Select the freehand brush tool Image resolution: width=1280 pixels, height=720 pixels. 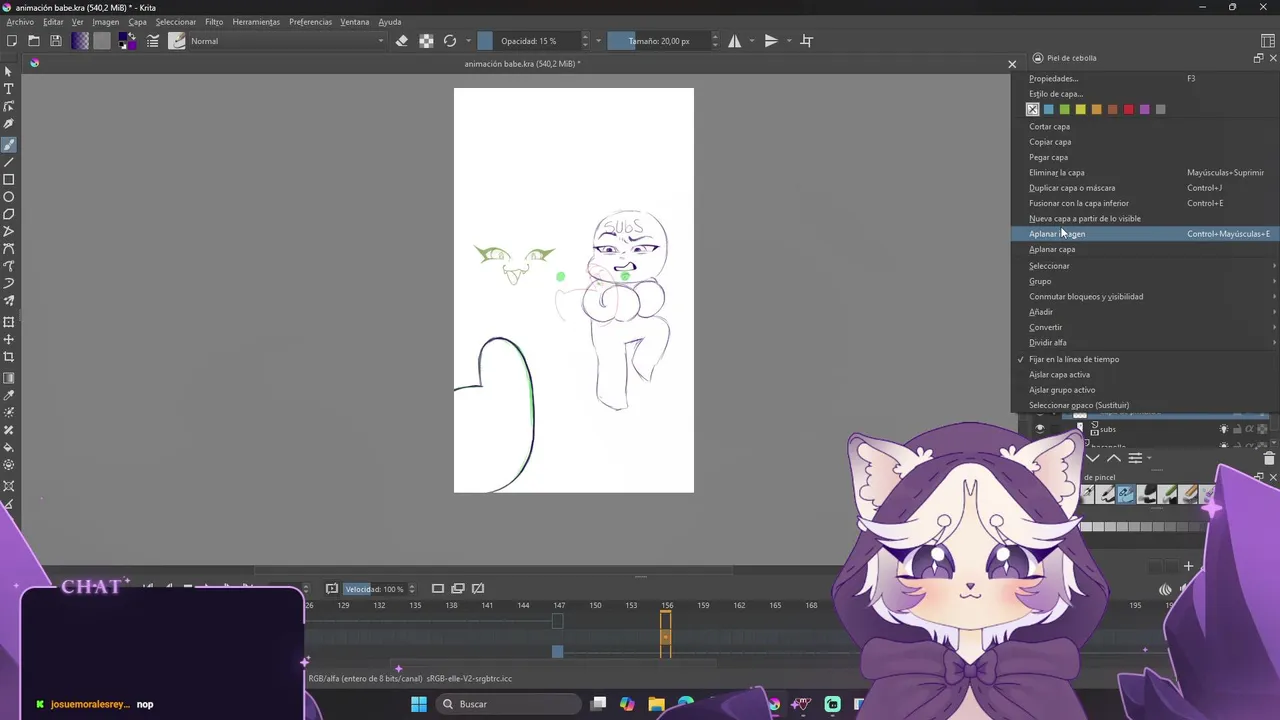click(9, 144)
